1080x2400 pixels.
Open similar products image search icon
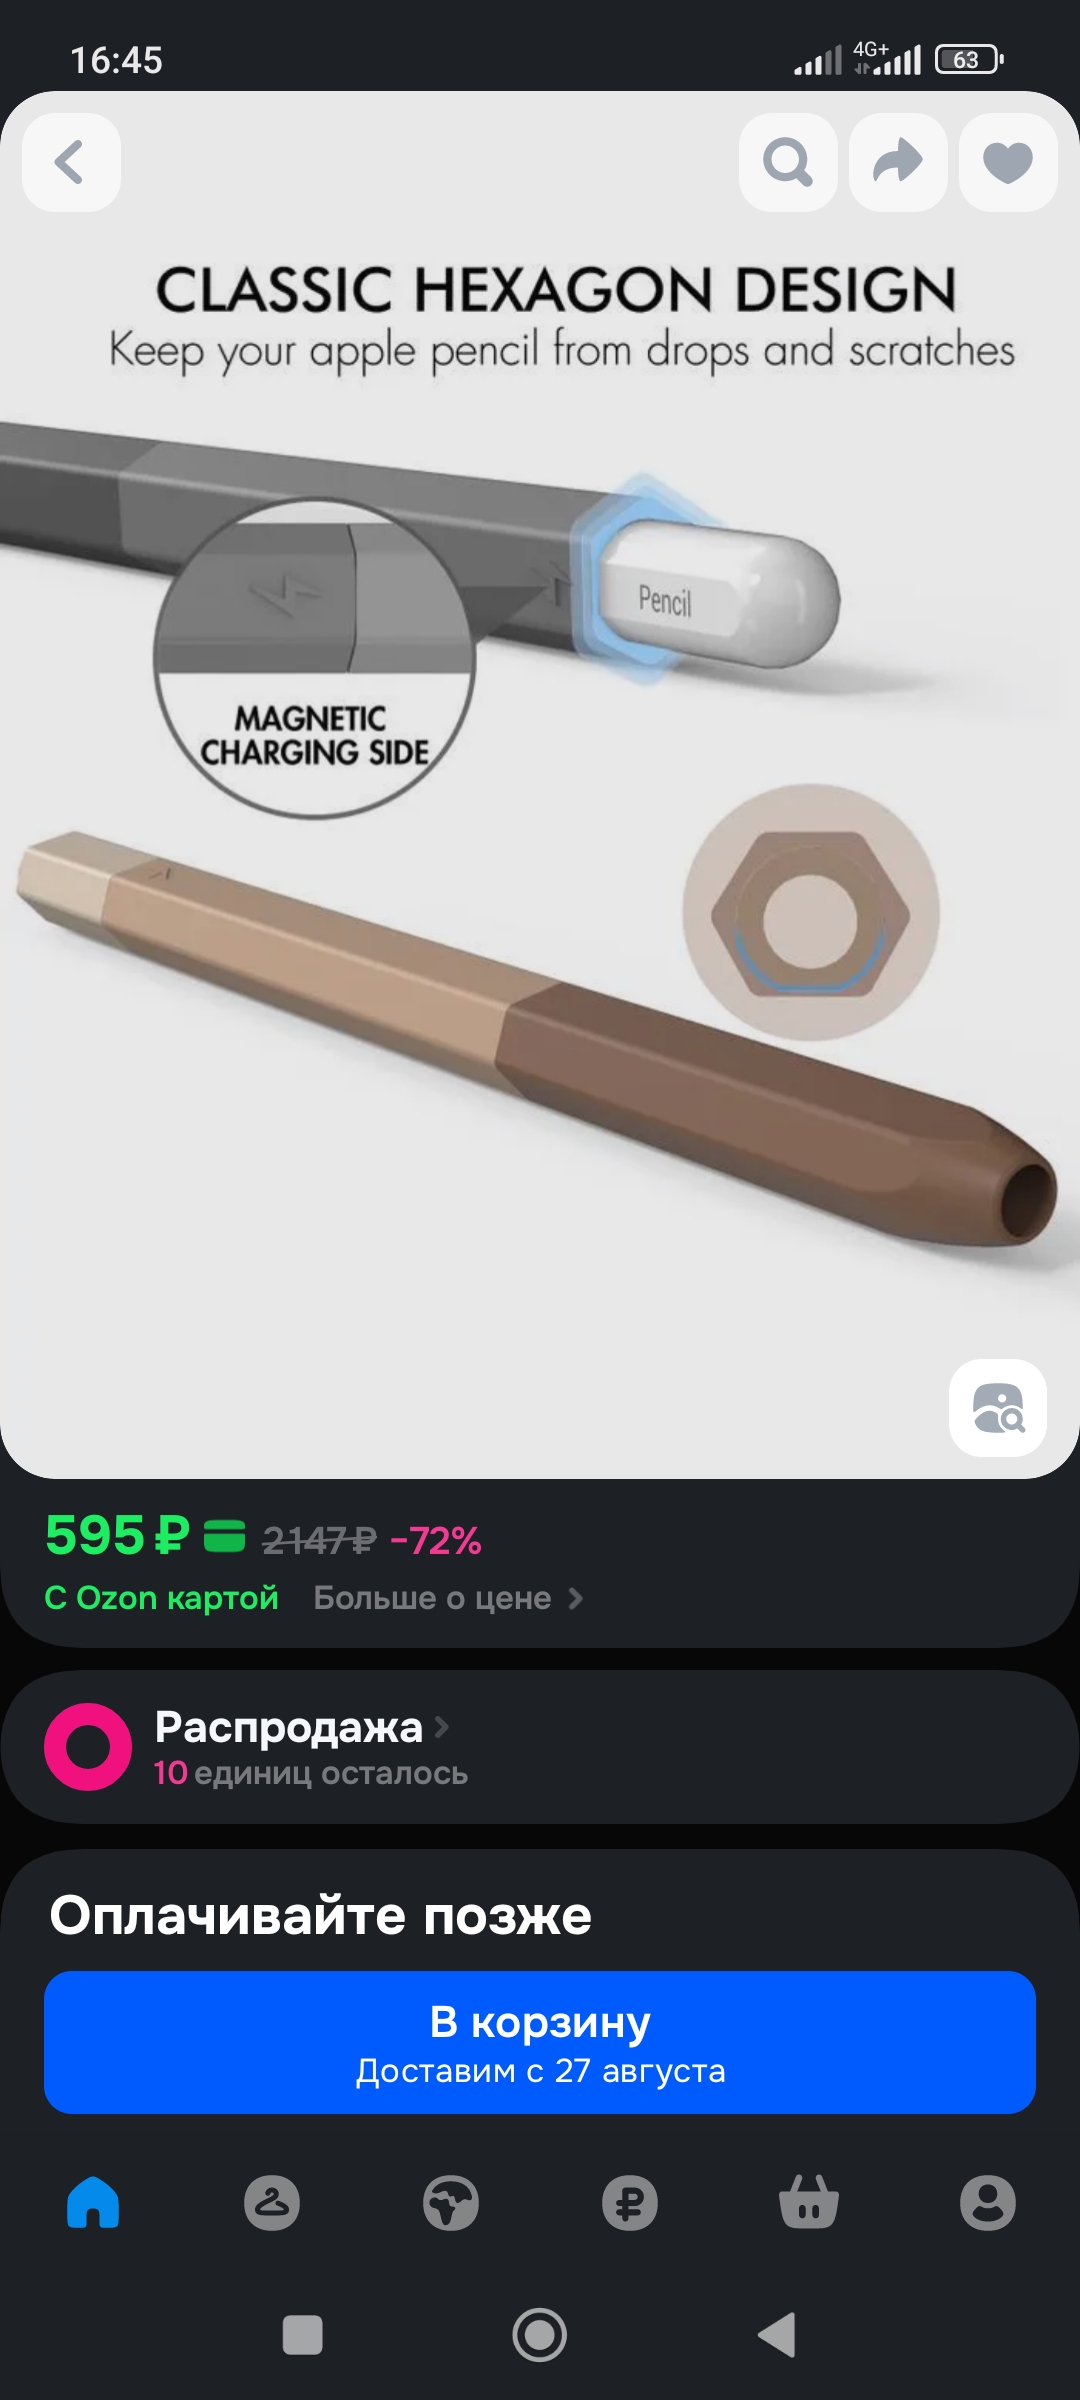coord(998,1408)
